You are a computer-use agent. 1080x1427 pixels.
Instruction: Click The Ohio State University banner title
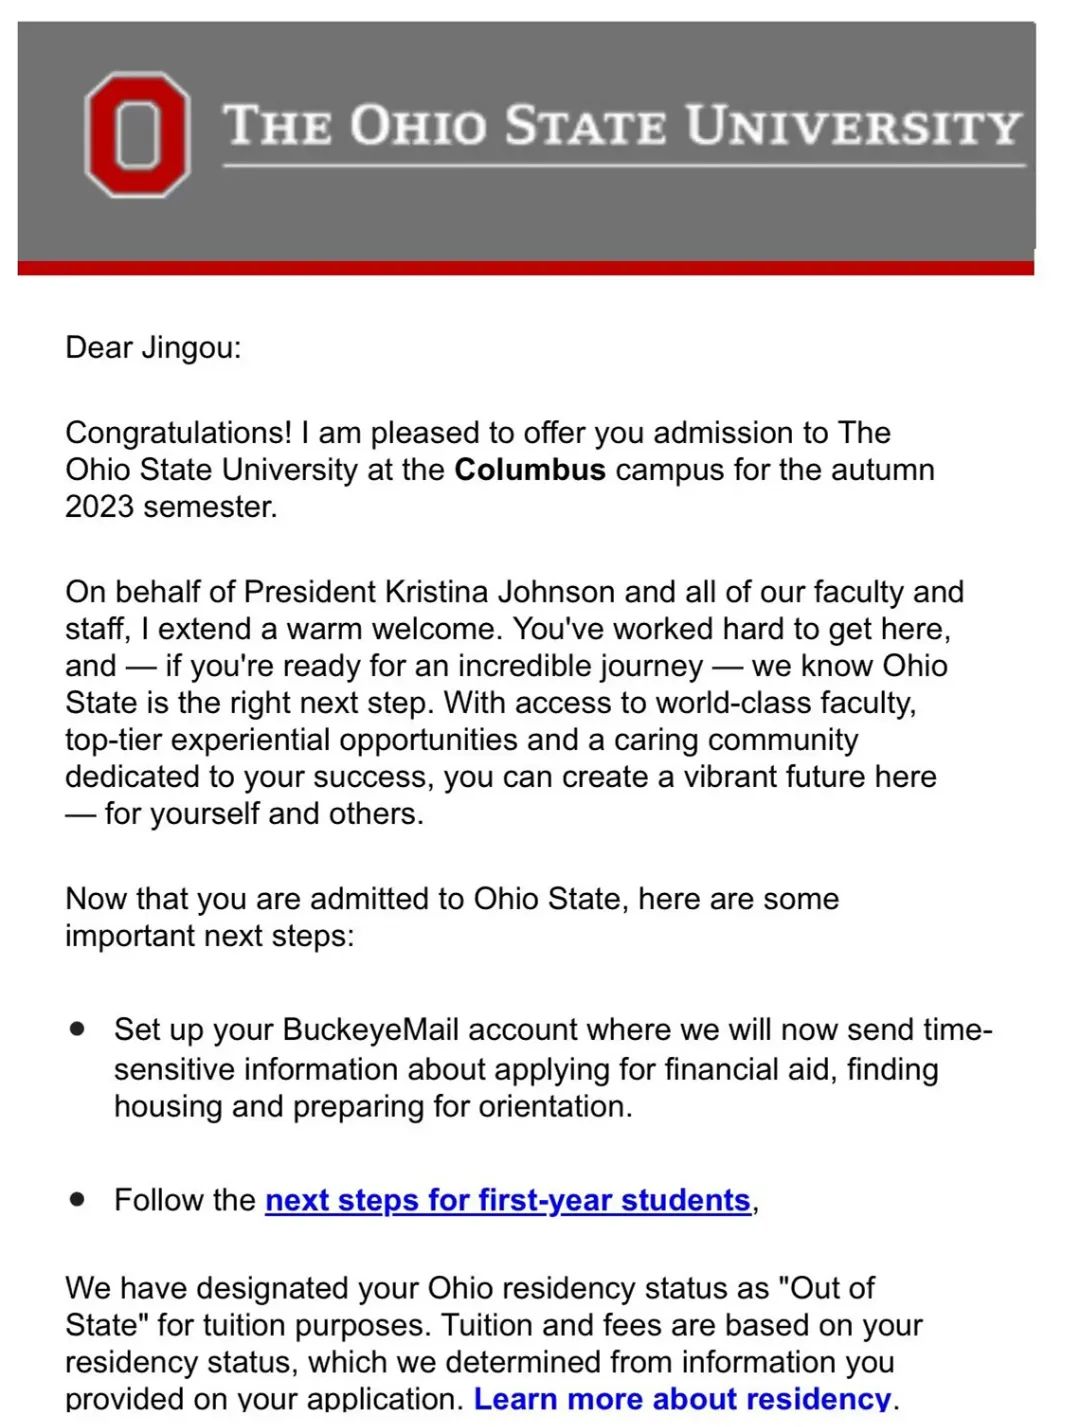(x=622, y=125)
